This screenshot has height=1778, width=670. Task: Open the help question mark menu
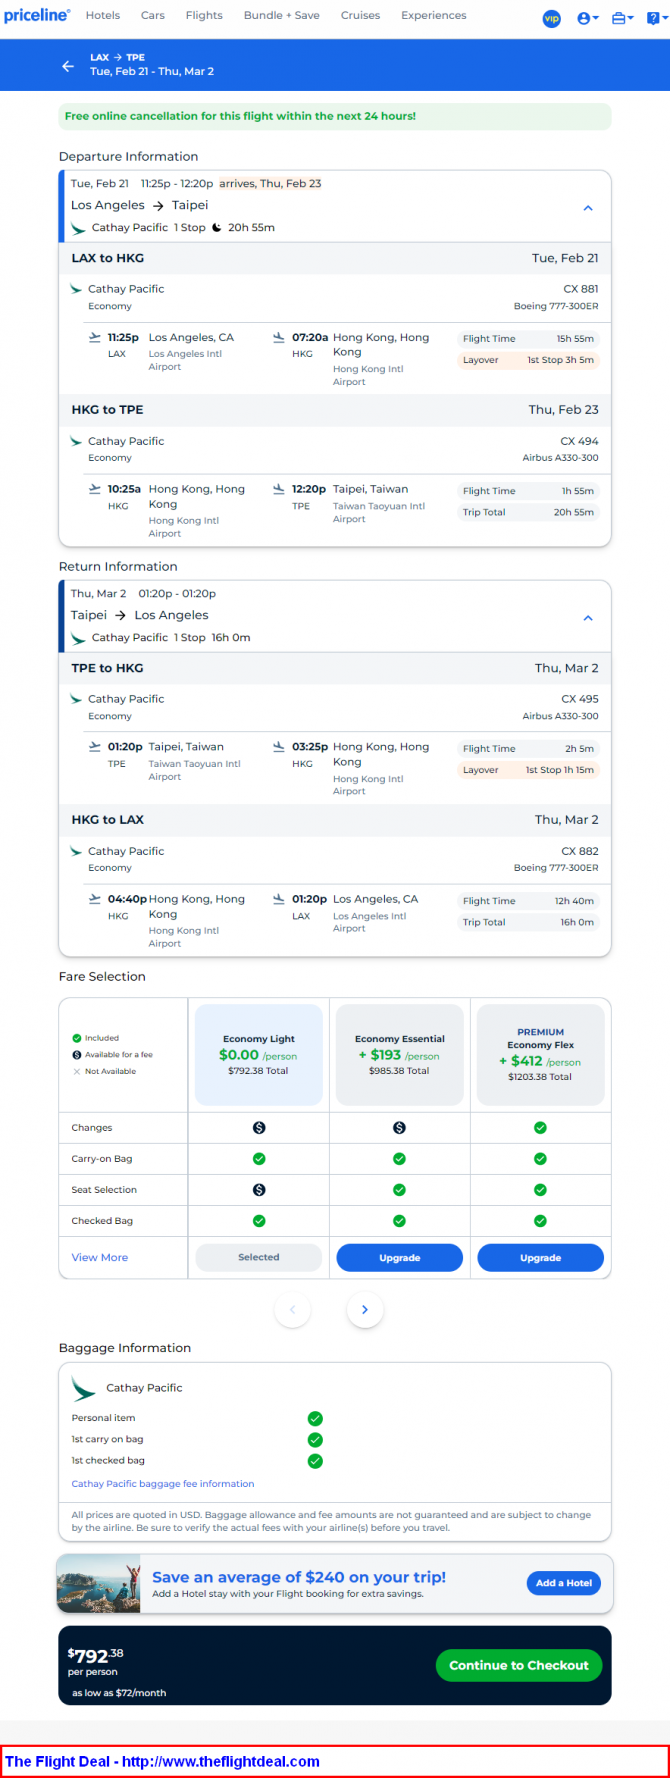pyautogui.click(x=655, y=18)
